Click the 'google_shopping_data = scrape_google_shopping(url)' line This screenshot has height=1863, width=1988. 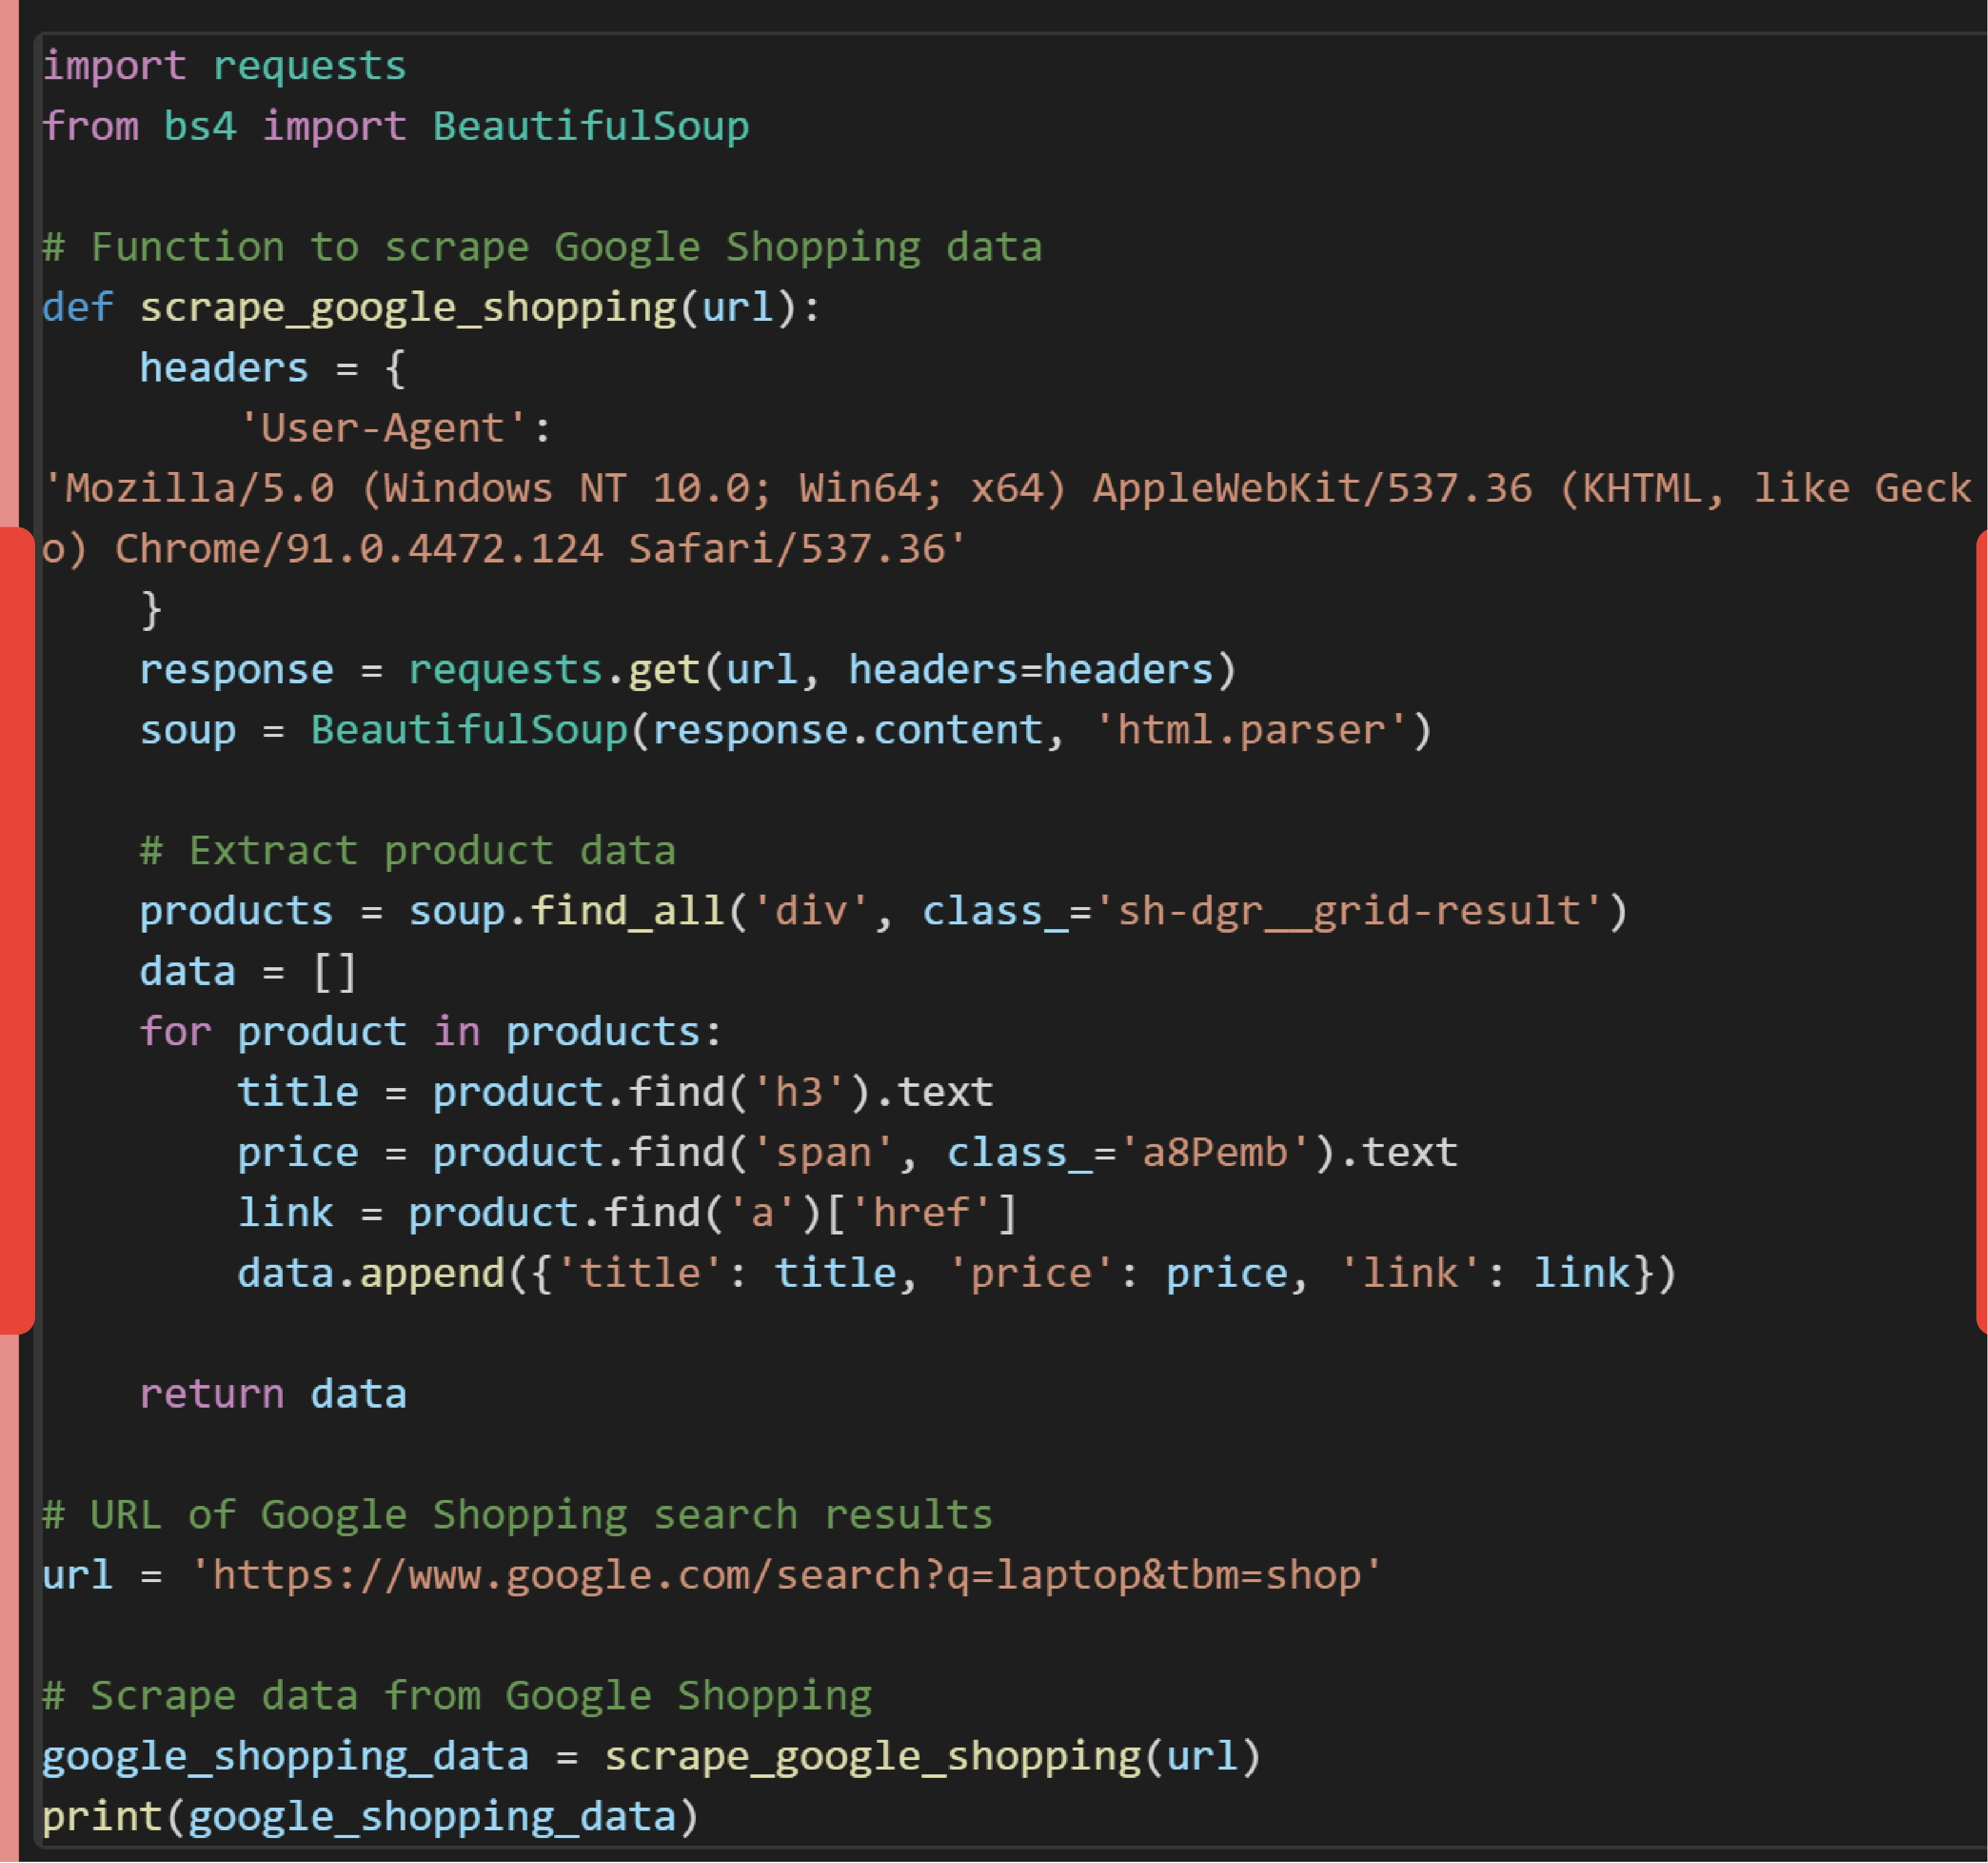[x=651, y=1757]
